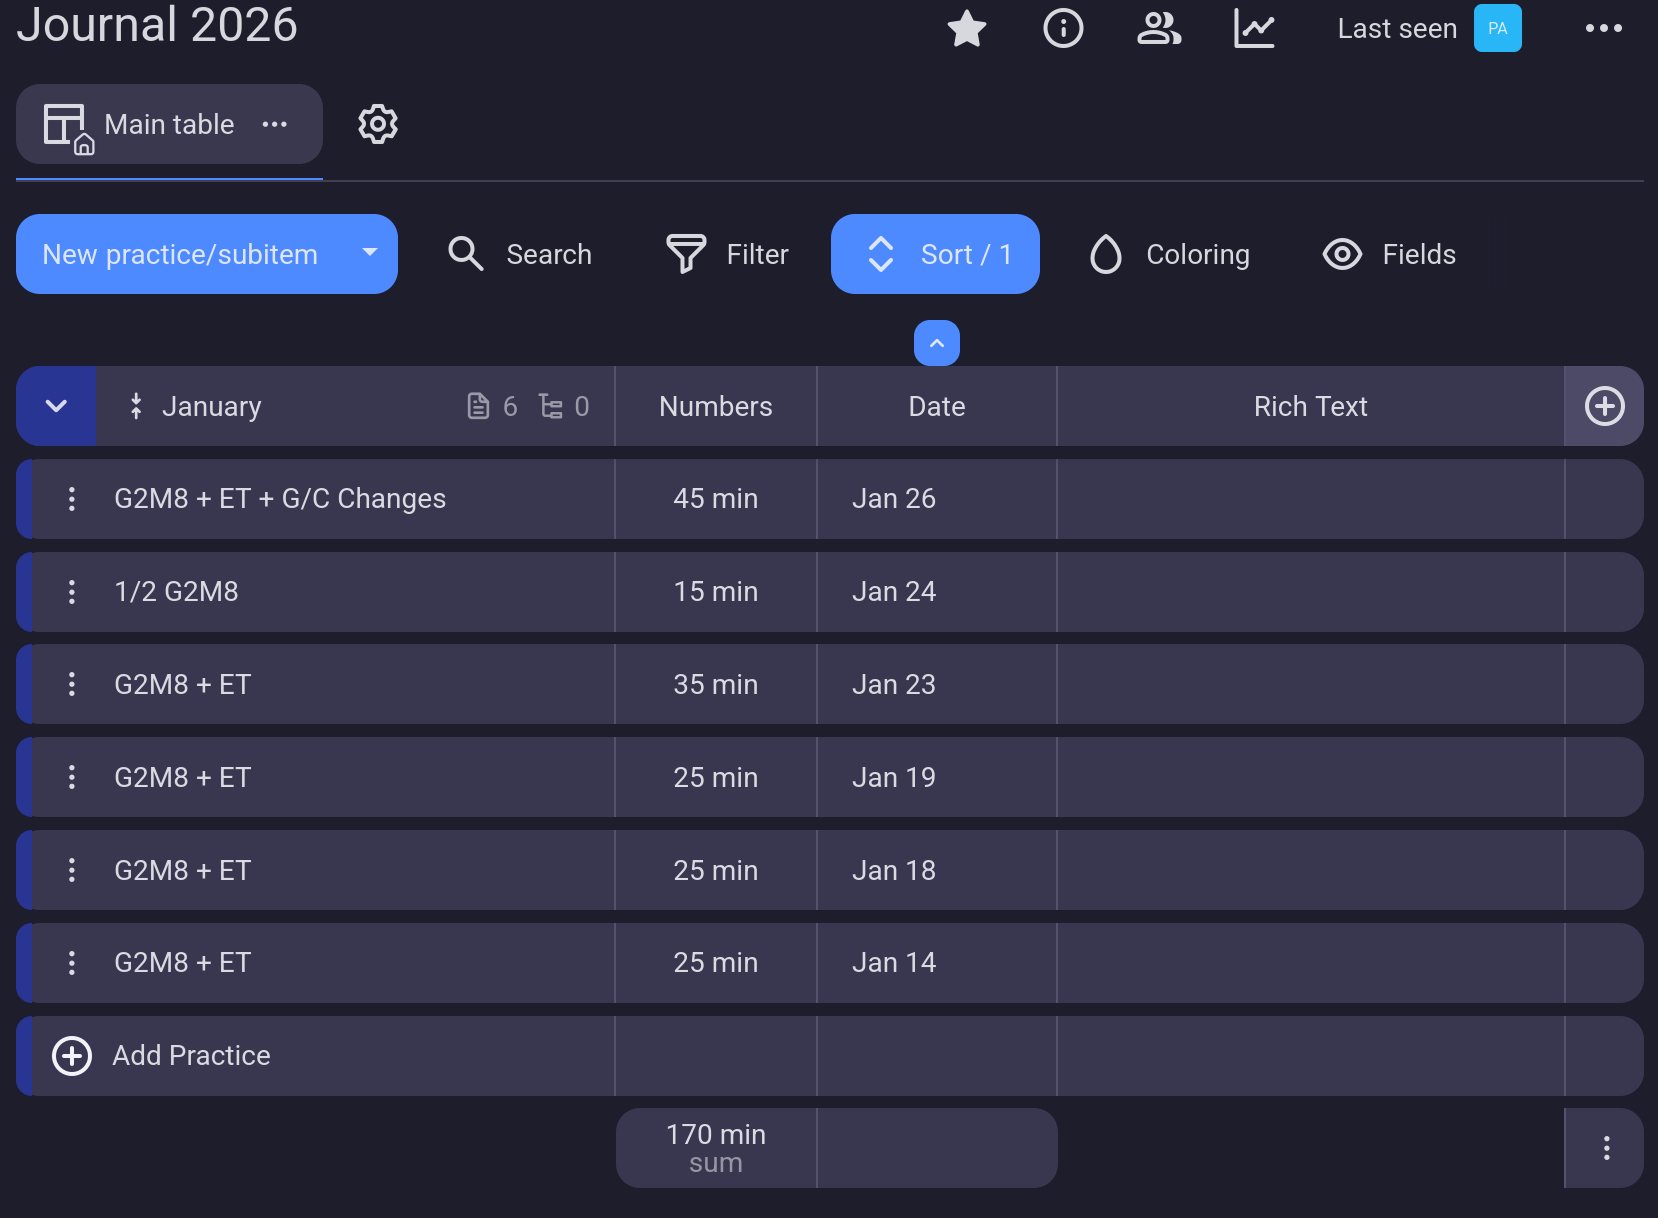Open the board's three-dot more menu
This screenshot has height=1218, width=1658.
1603,29
